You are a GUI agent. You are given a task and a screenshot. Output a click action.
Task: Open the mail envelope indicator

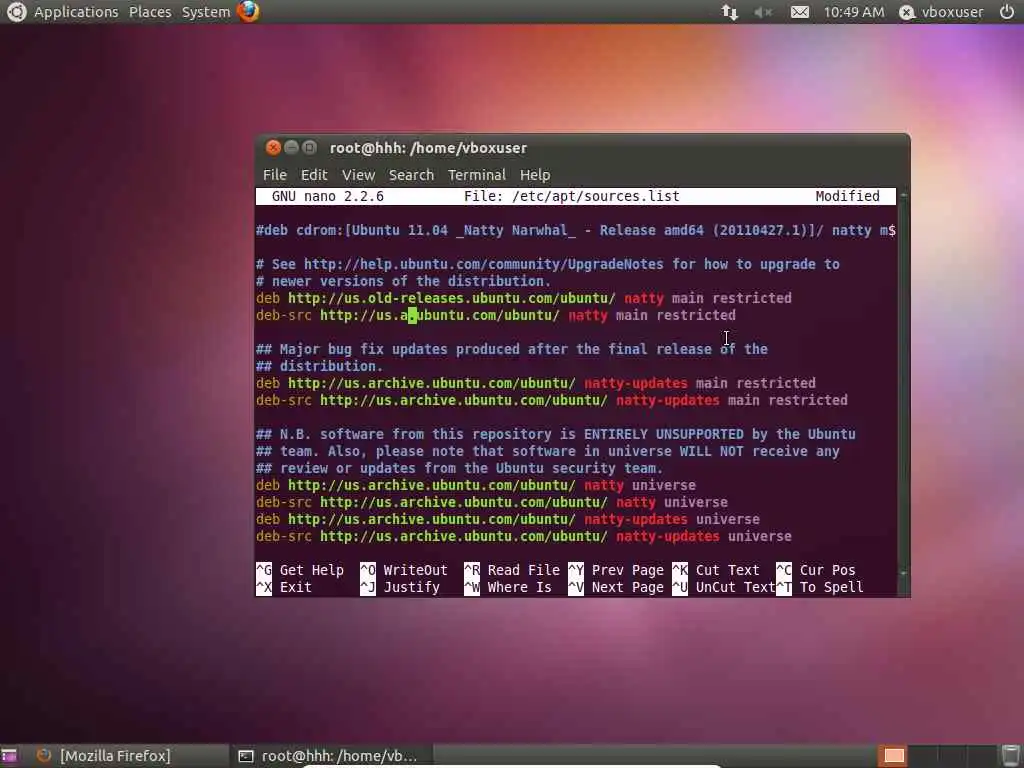point(799,12)
